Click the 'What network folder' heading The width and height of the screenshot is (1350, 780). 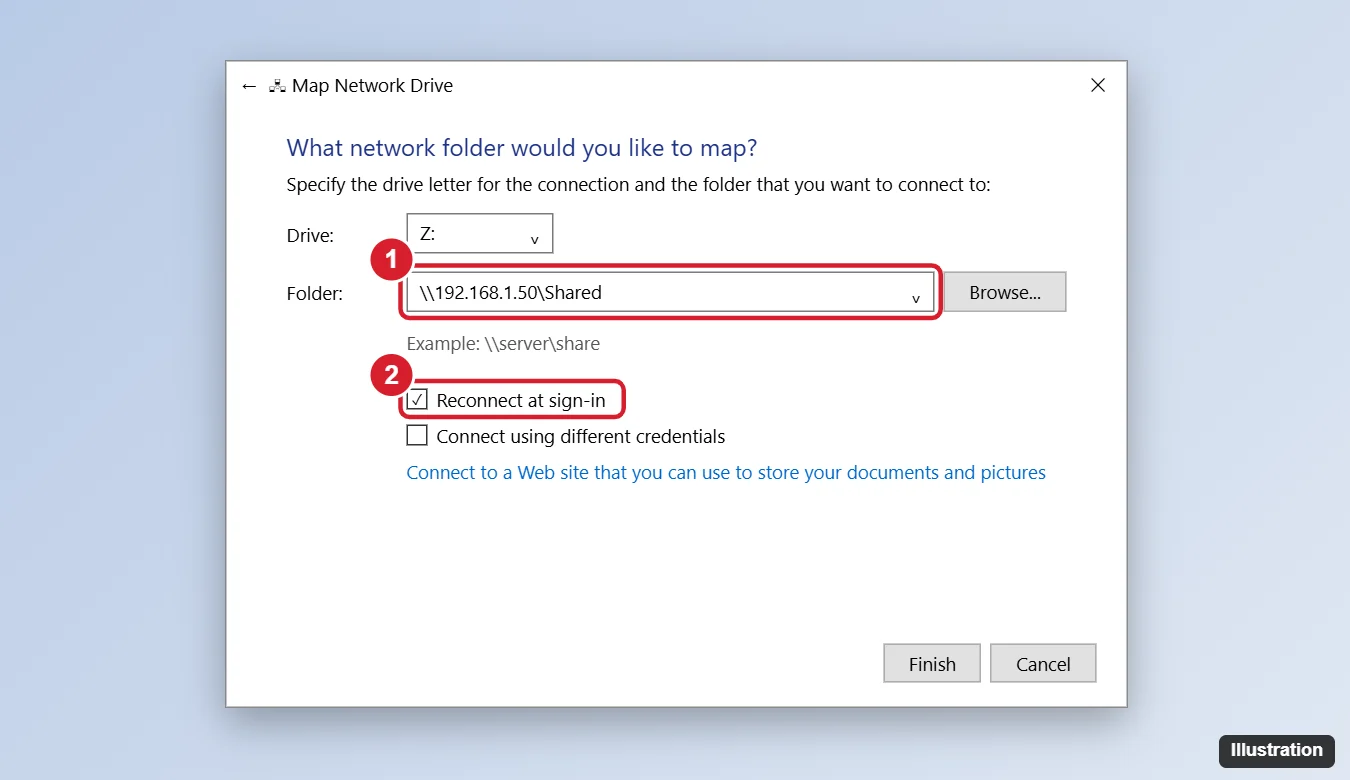522,148
